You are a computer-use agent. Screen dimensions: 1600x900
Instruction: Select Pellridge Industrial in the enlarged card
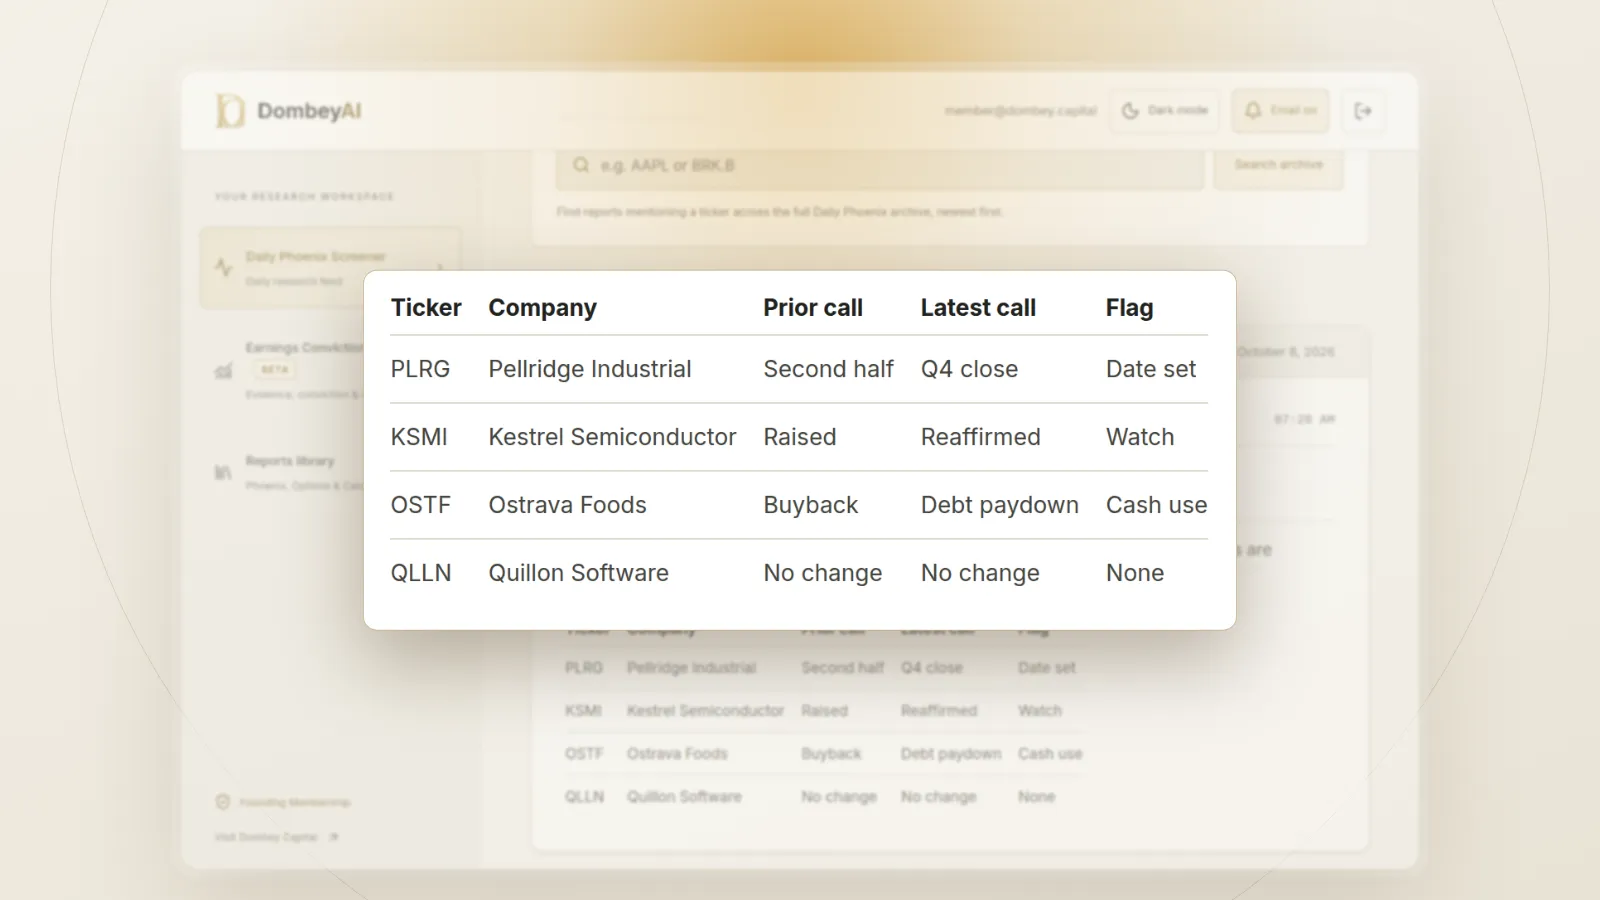pos(590,369)
